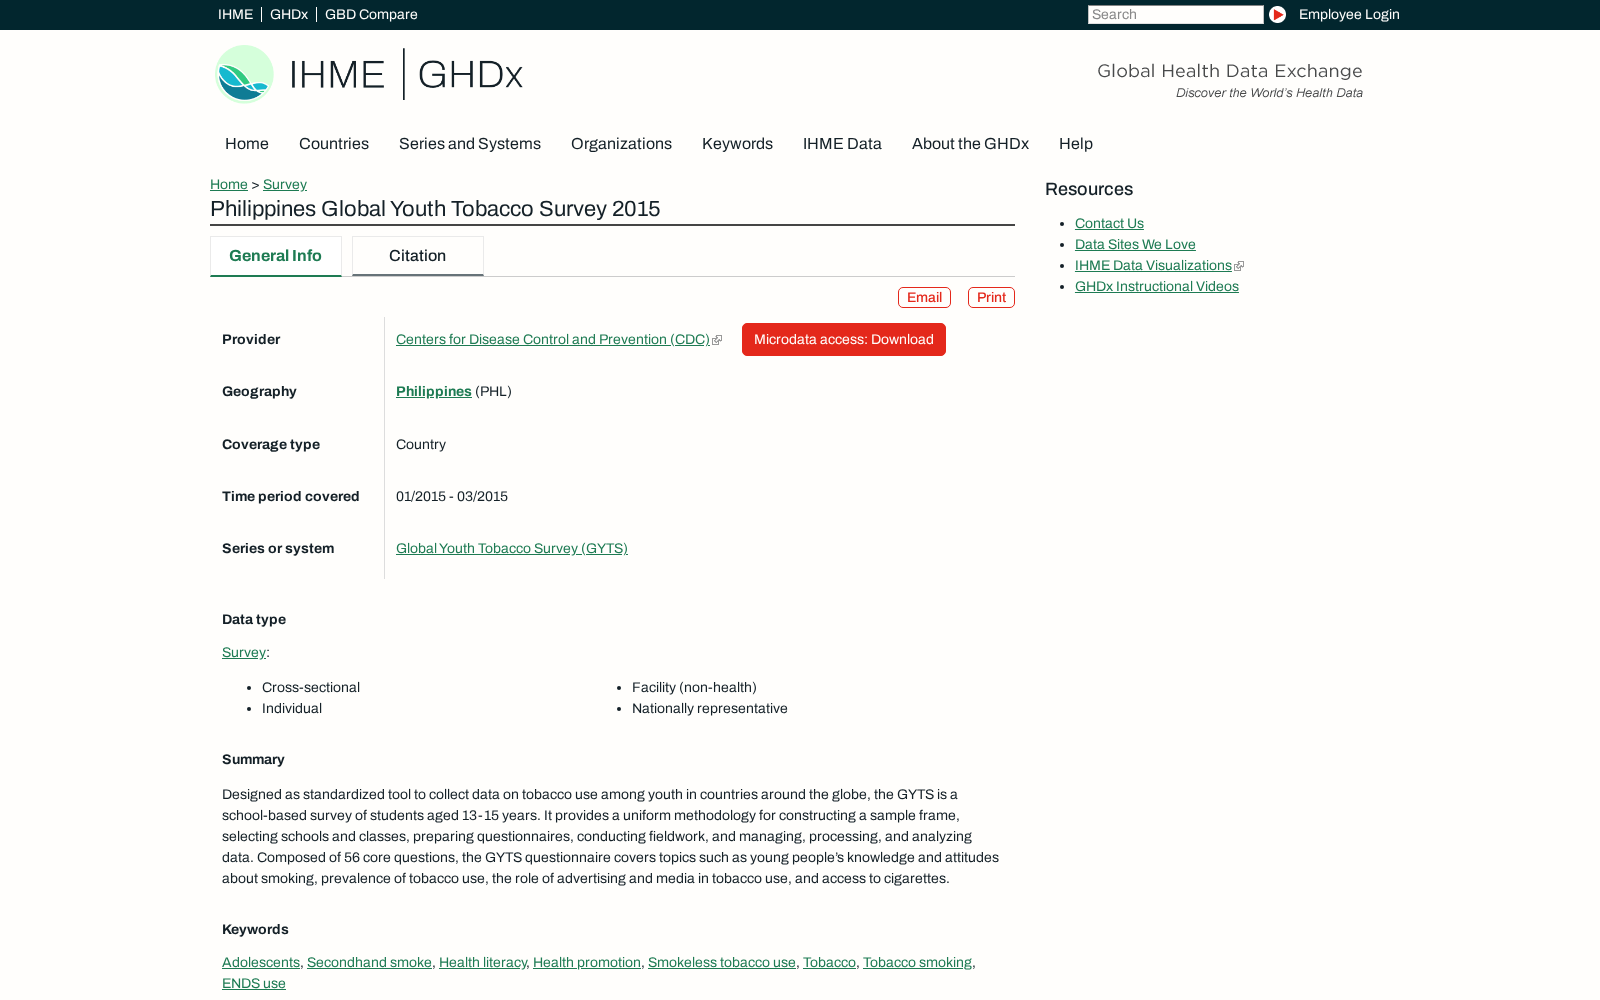Click Health literacy keyword link
Image resolution: width=1600 pixels, height=1000 pixels.
coord(482,962)
